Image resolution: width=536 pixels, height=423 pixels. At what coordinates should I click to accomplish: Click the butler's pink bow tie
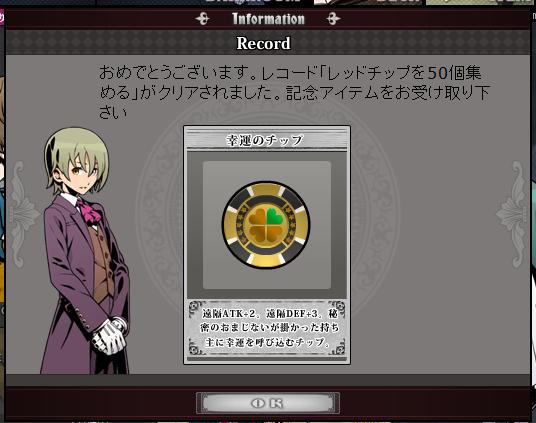pos(90,211)
